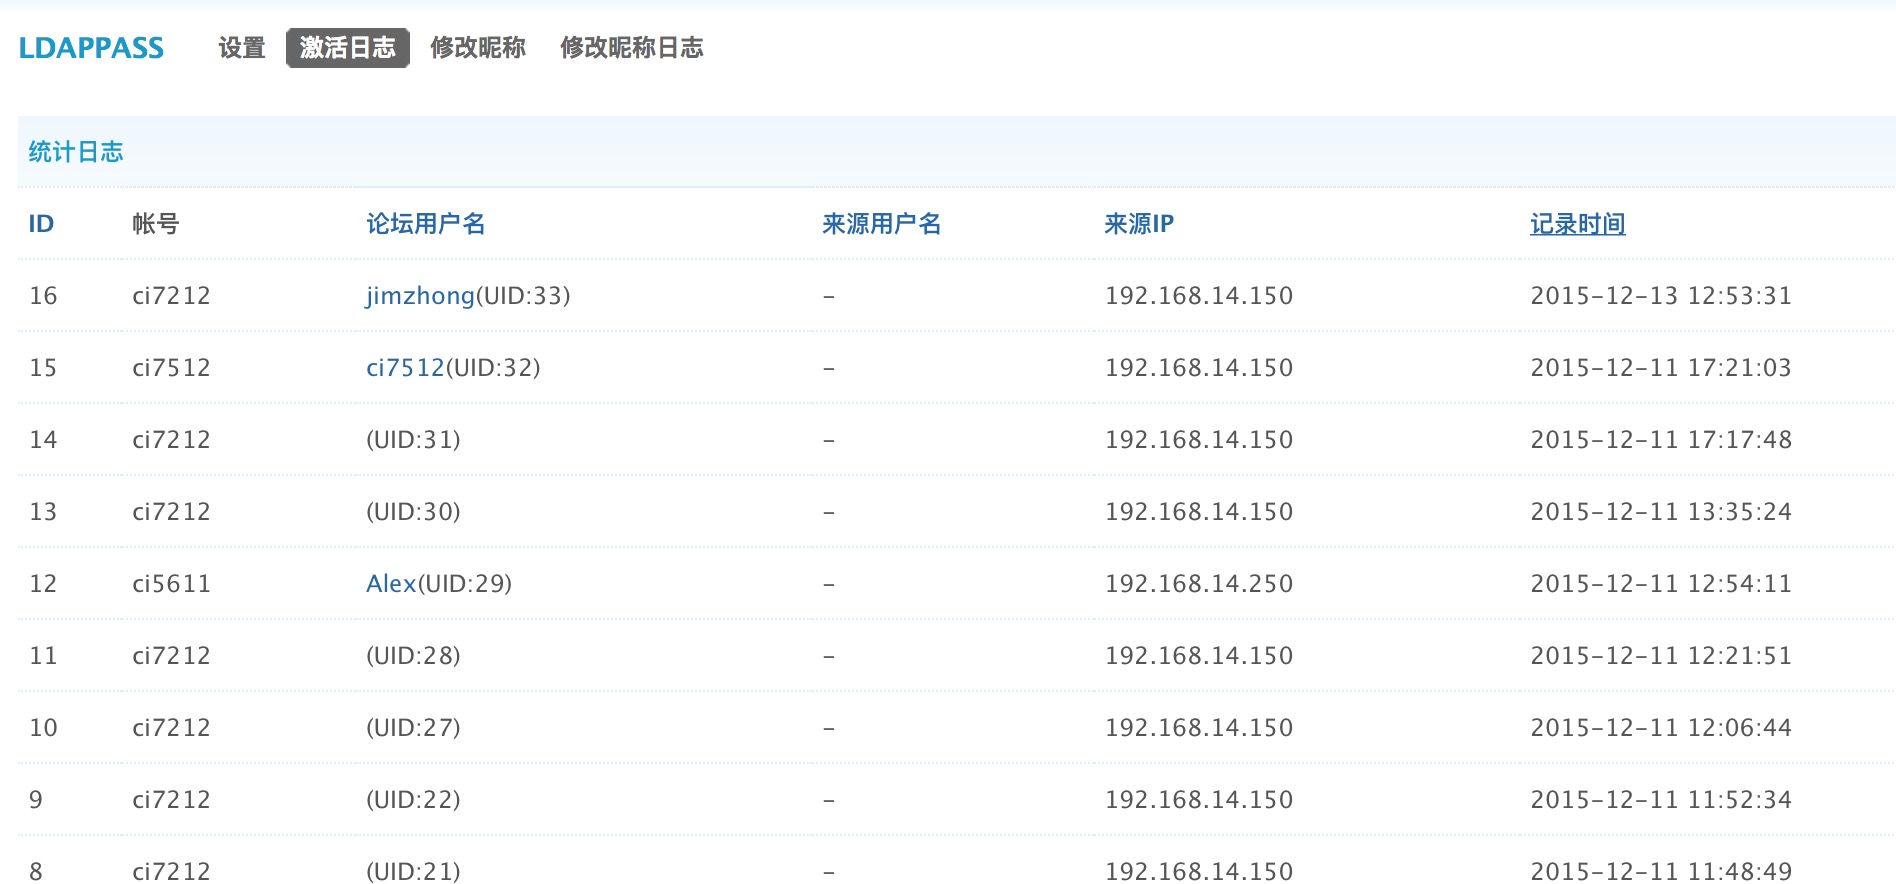
Task: Click the (UID:22) cell
Action: pyautogui.click(x=413, y=800)
